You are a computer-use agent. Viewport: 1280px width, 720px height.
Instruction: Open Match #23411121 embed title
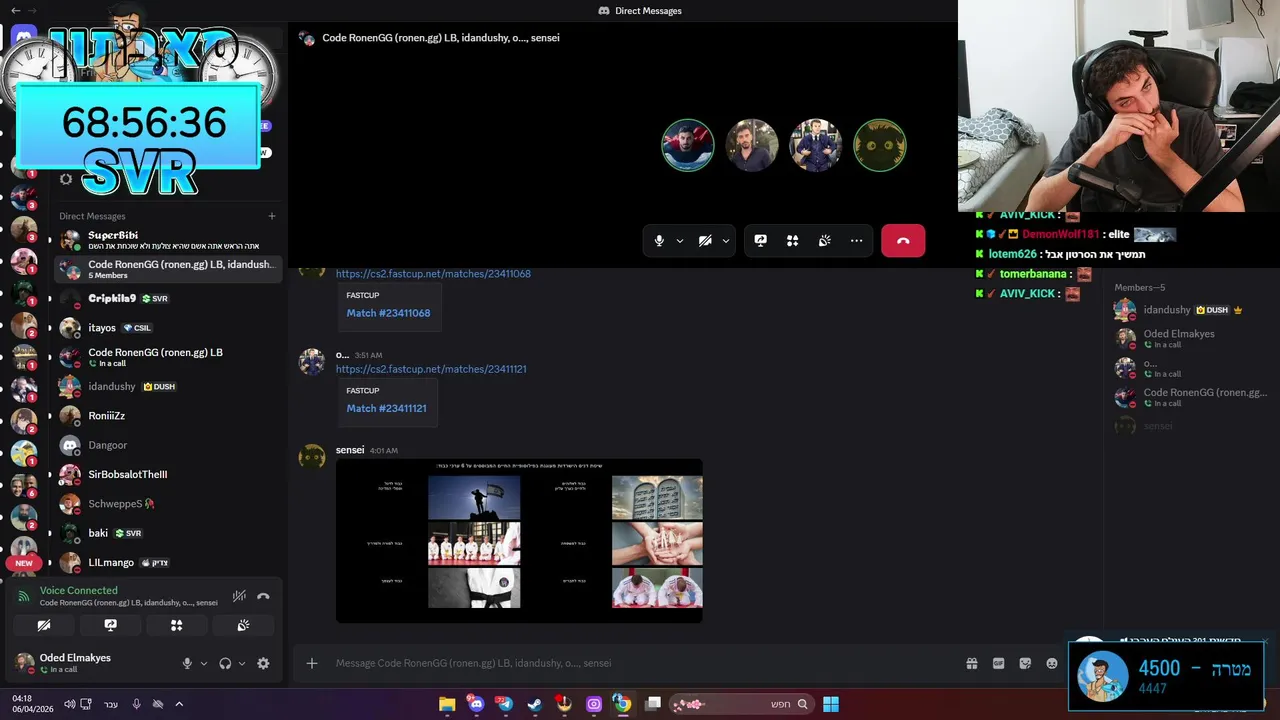tap(386, 408)
